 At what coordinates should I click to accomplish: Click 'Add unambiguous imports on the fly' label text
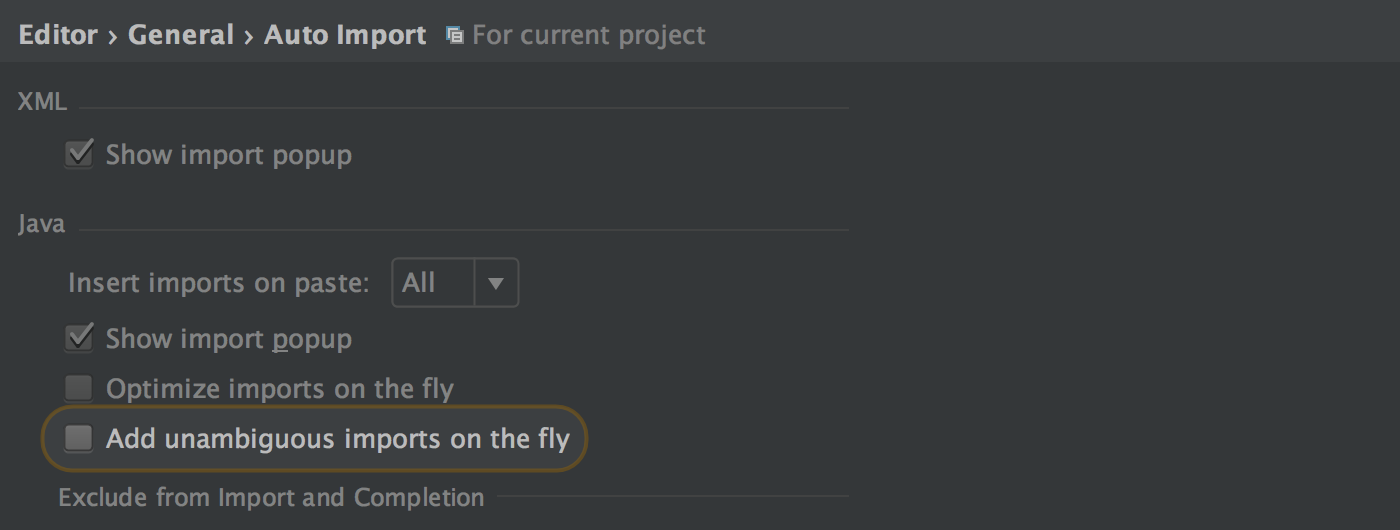pyautogui.click(x=338, y=438)
